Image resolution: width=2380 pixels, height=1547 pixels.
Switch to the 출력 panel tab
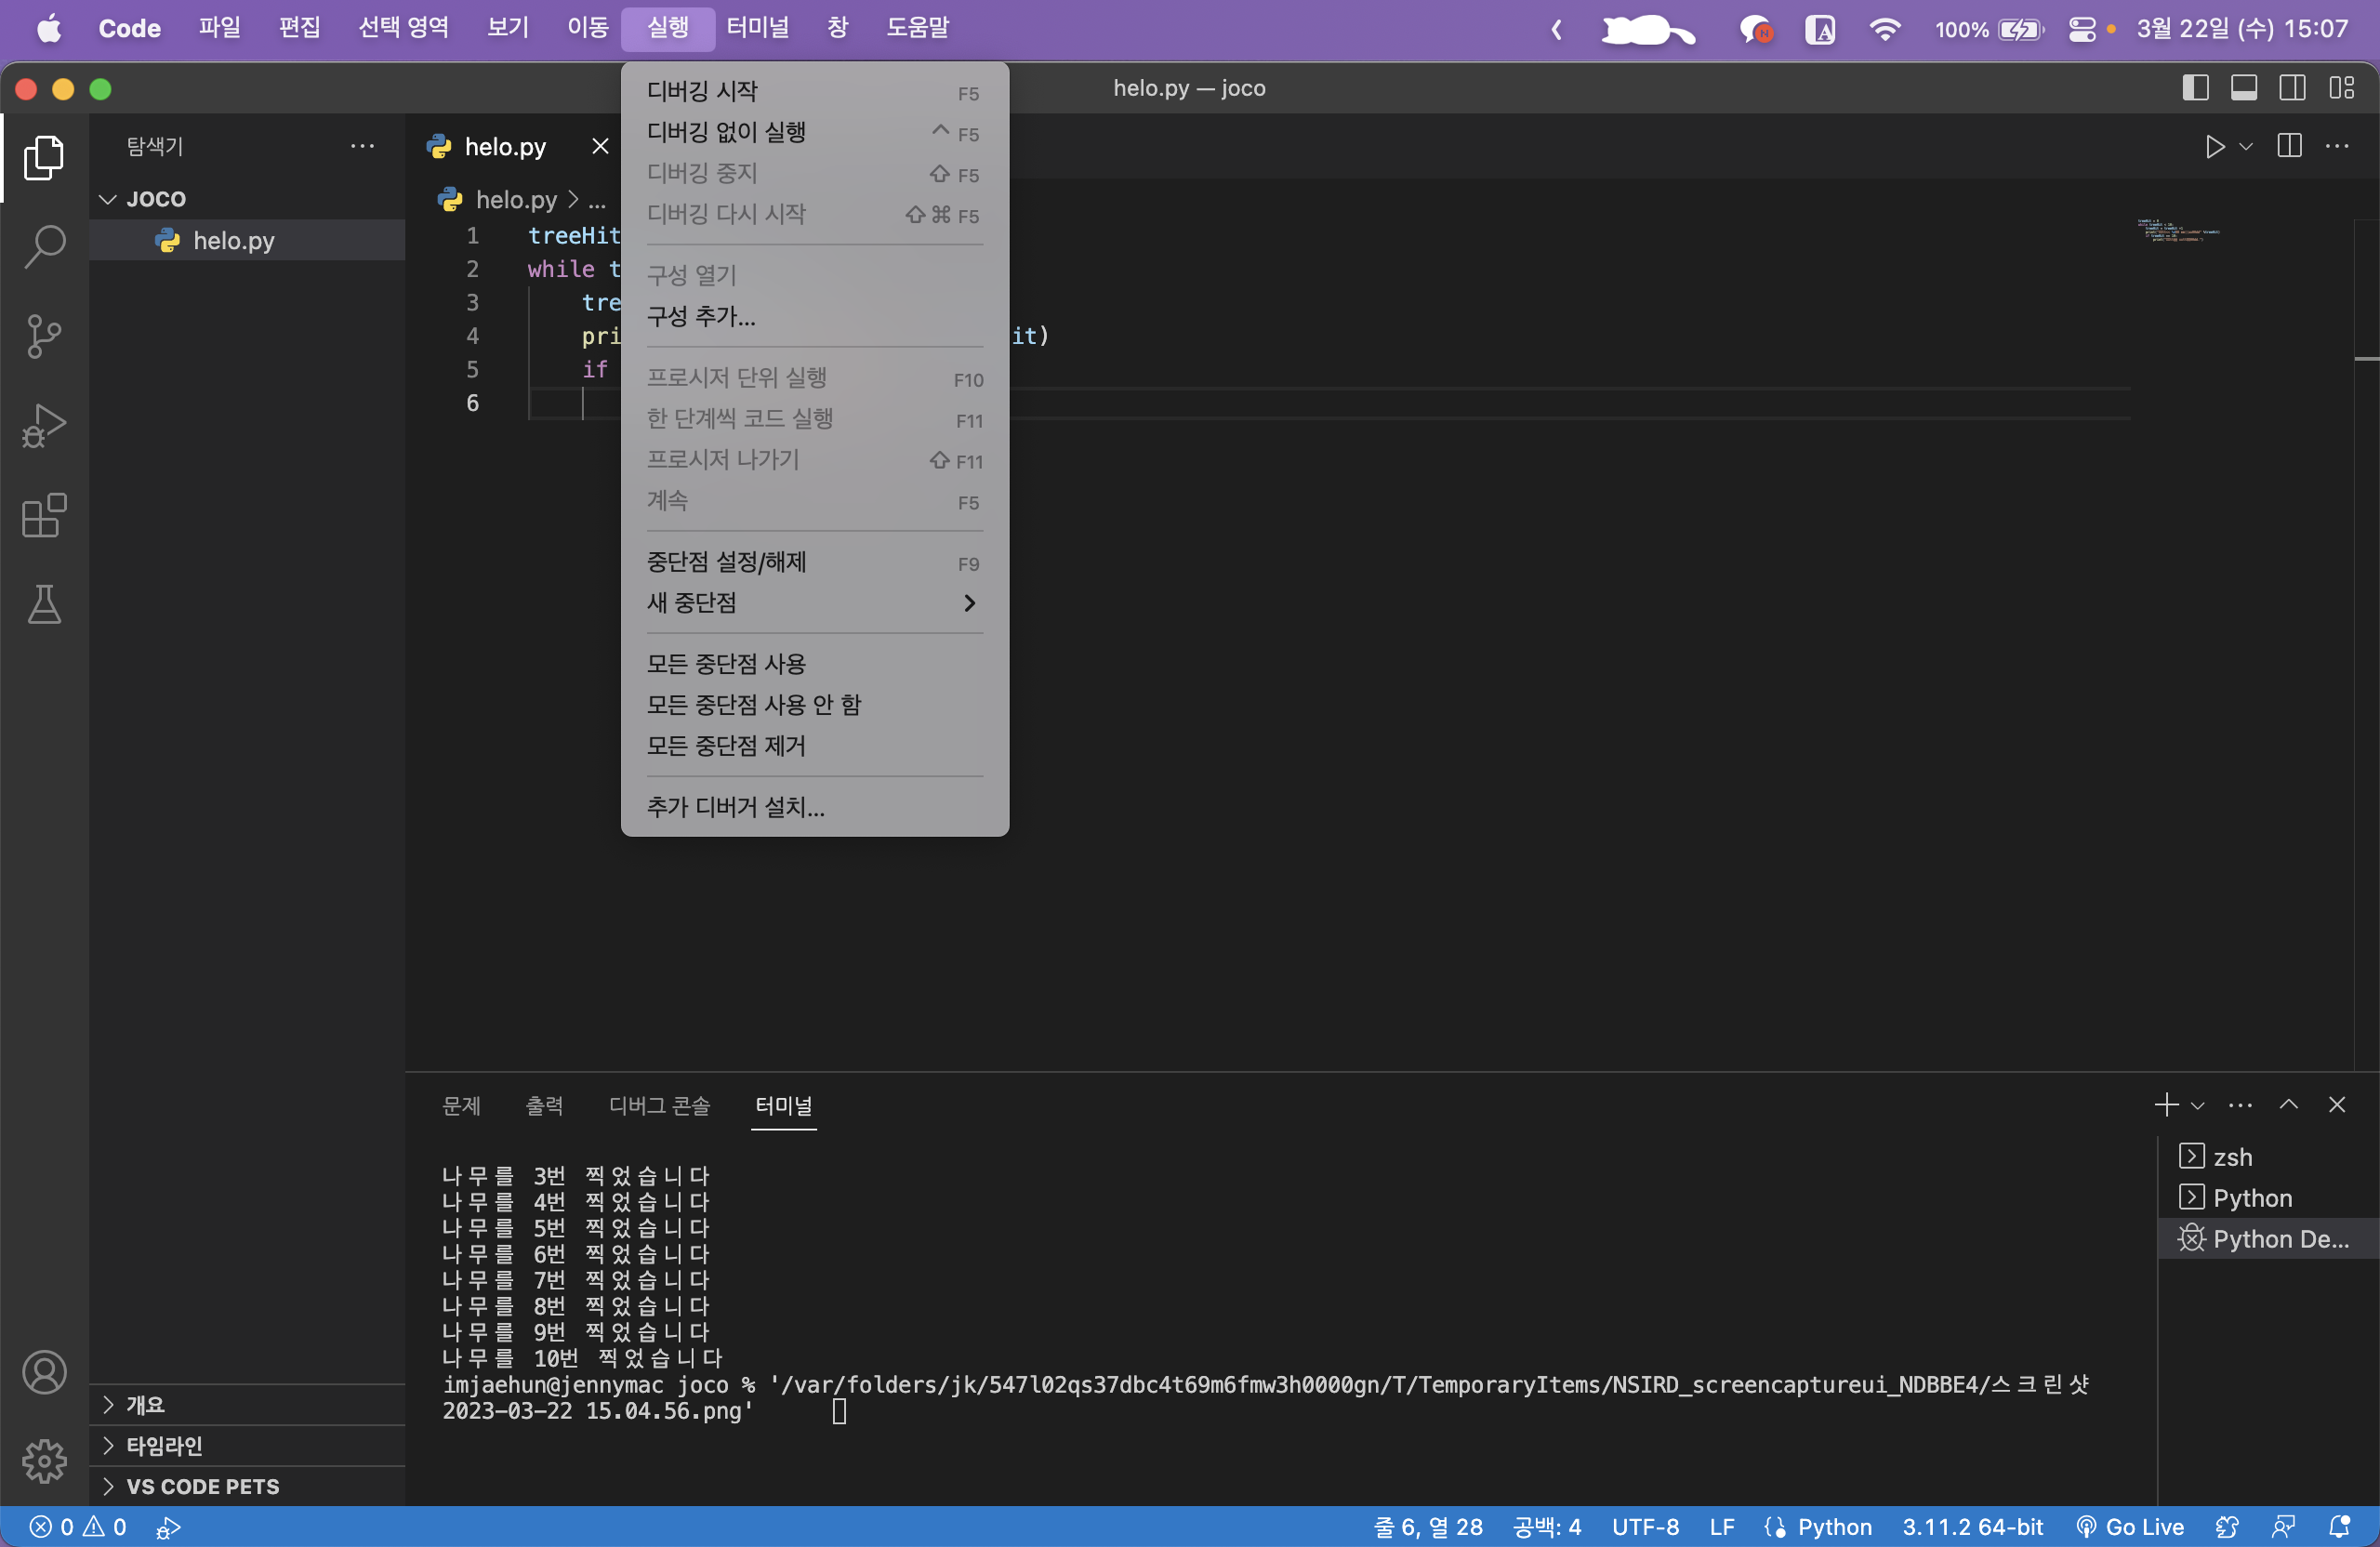tap(544, 1105)
